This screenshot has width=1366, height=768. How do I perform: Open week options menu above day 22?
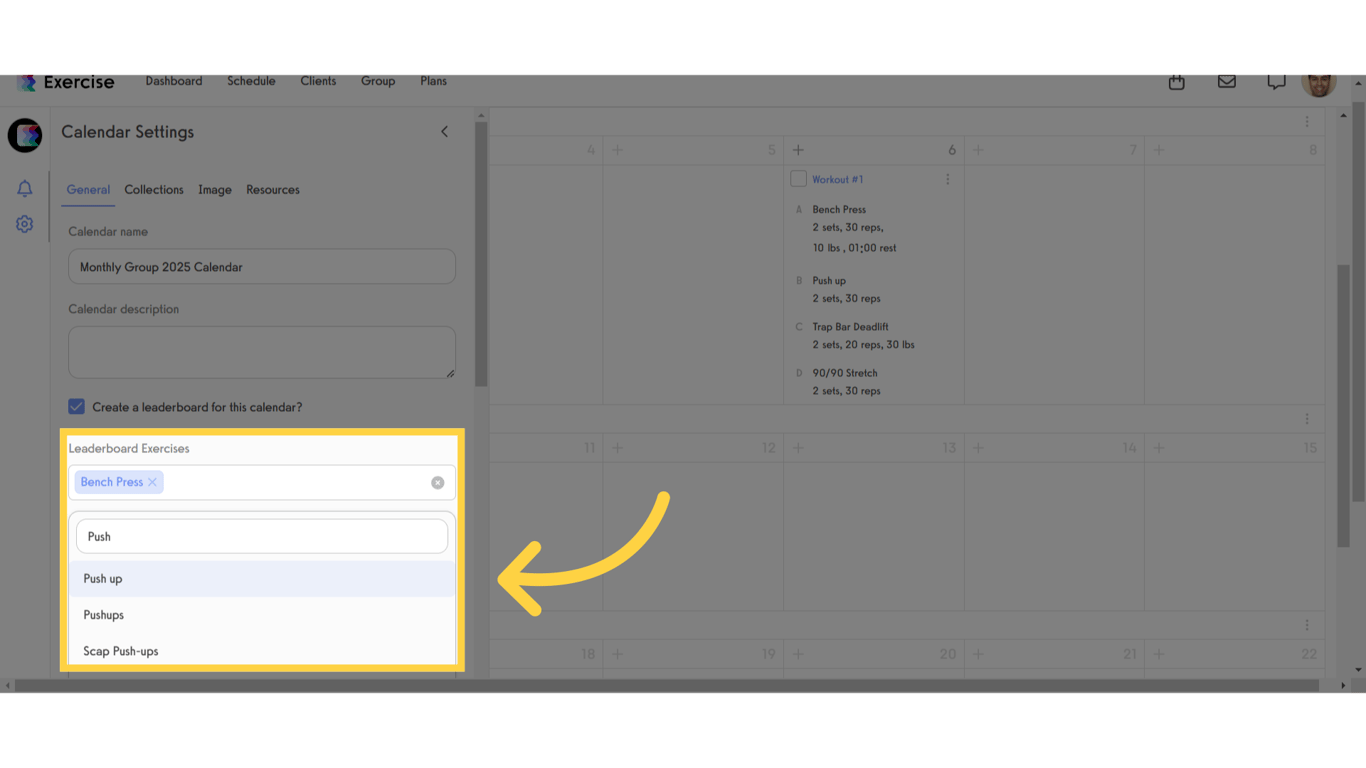tap(1307, 625)
